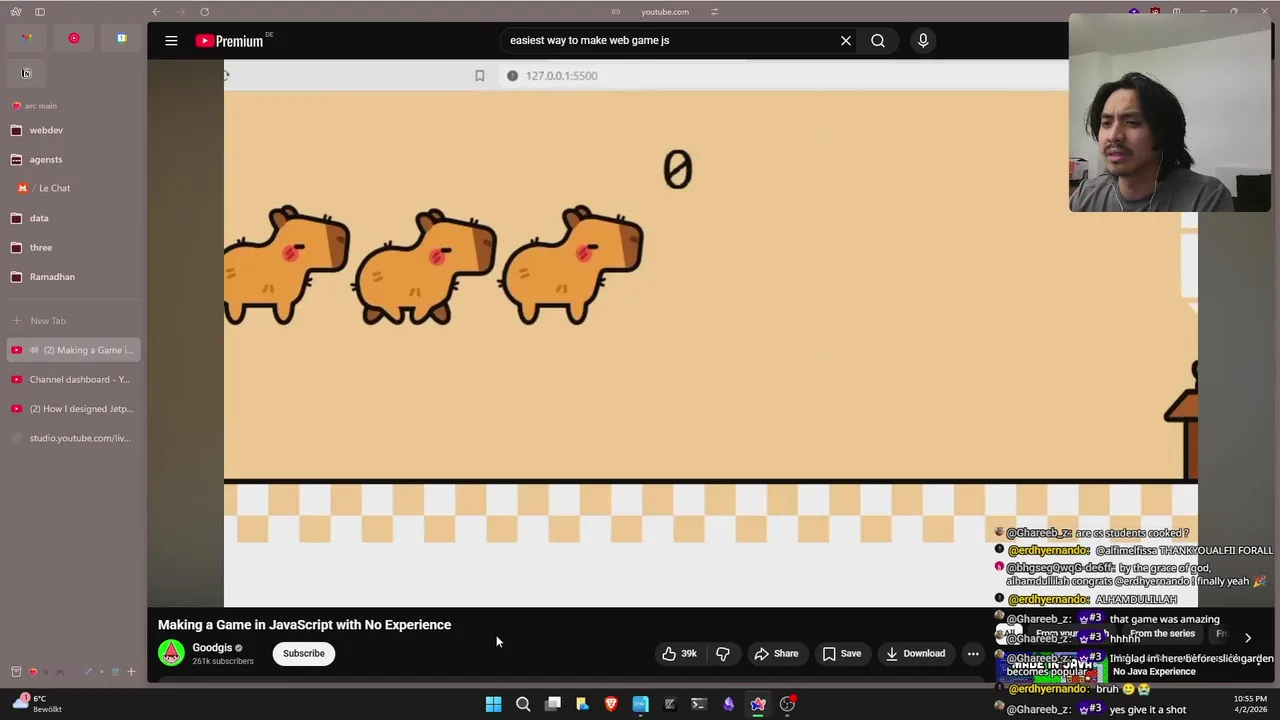Open Windows taskbar search

click(523, 704)
